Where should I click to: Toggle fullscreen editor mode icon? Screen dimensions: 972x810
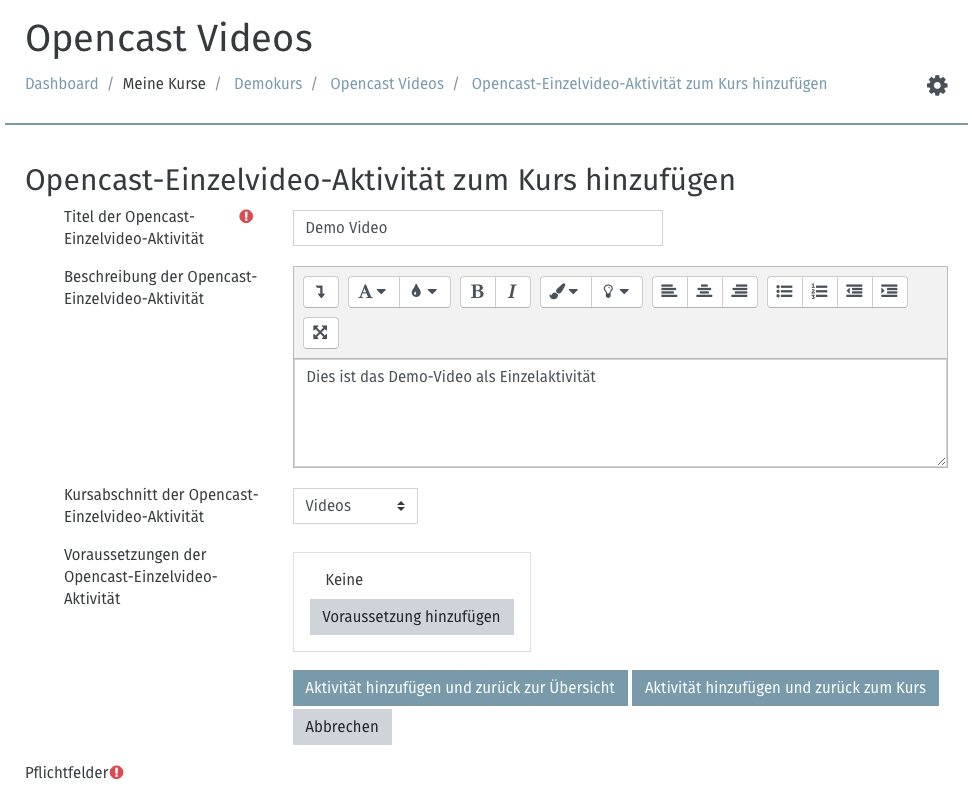click(x=320, y=333)
